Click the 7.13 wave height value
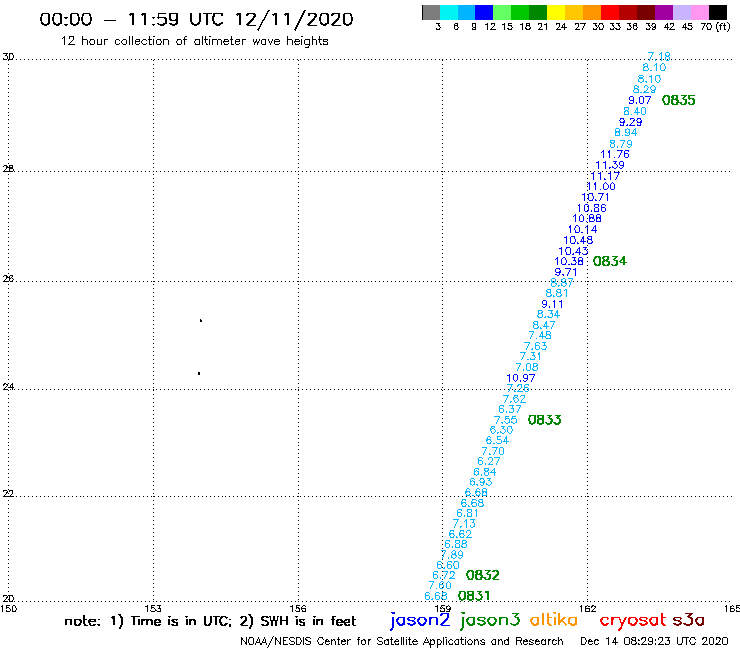The width and height of the screenshot is (740, 650). [464, 523]
